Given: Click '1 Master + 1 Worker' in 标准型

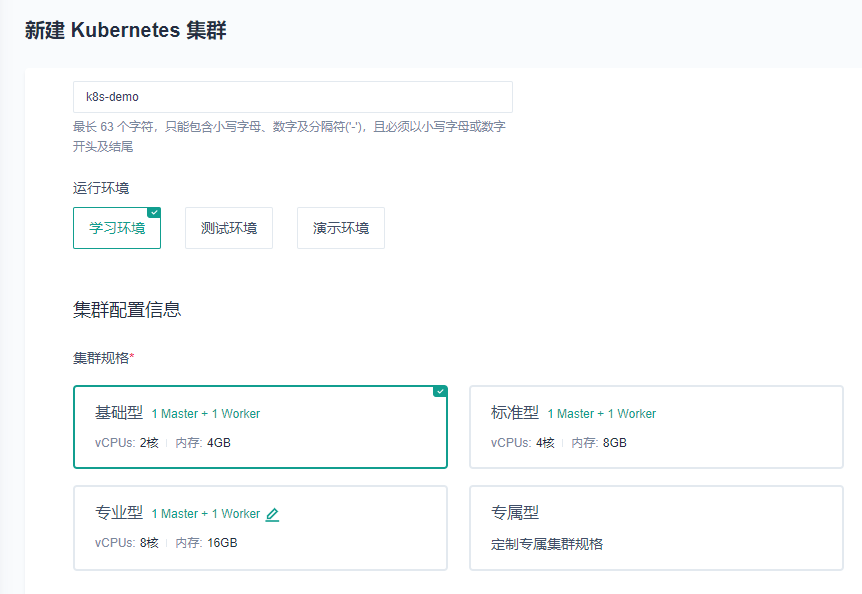Looking at the screenshot, I should tap(601, 414).
